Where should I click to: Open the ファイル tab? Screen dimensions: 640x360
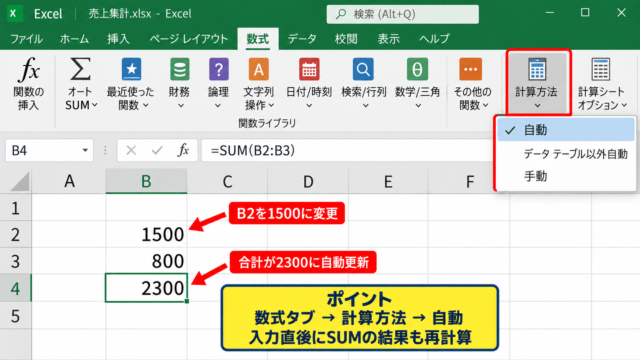click(26, 39)
